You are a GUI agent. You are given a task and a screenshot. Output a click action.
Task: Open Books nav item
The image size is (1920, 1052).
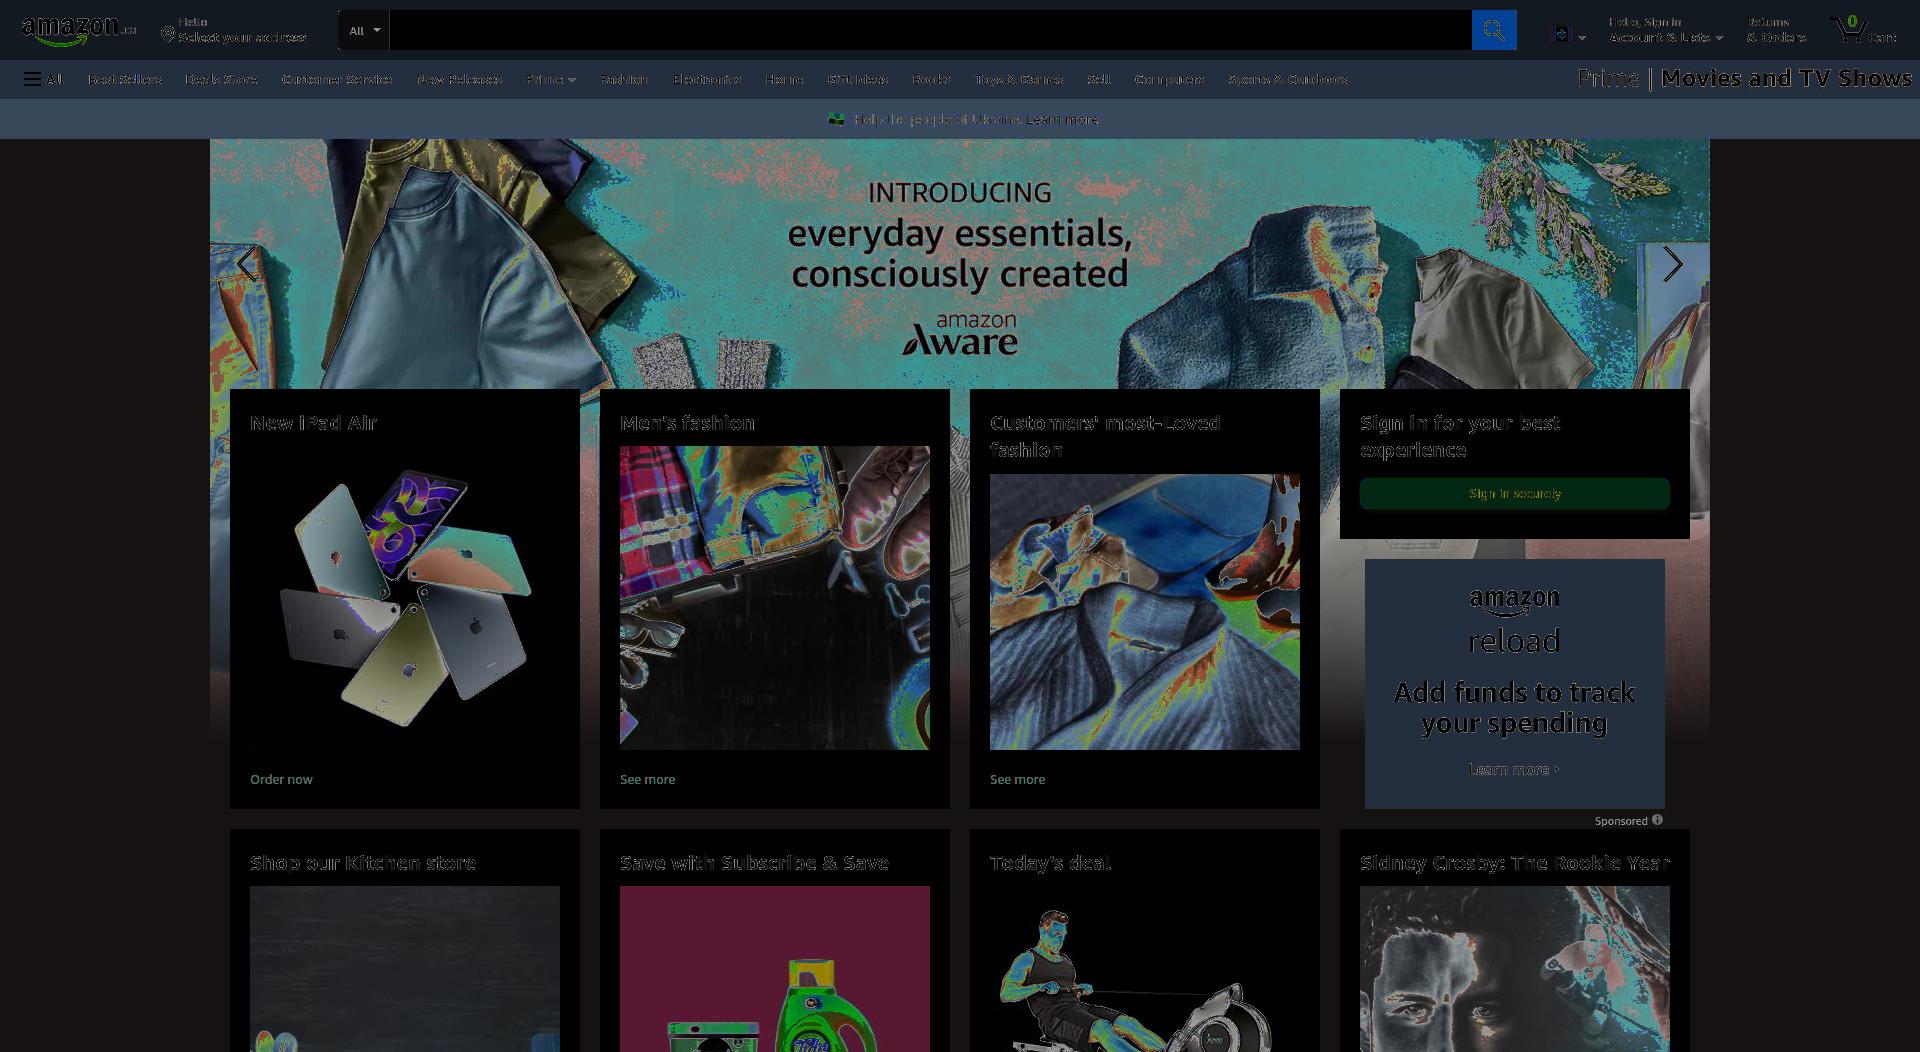click(931, 79)
